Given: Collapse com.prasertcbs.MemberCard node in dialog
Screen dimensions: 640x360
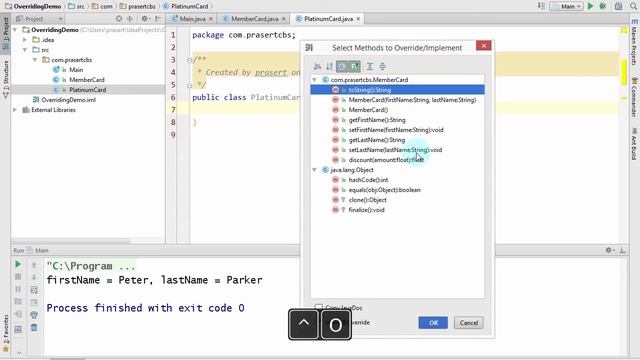Looking at the screenshot, I should [x=315, y=80].
